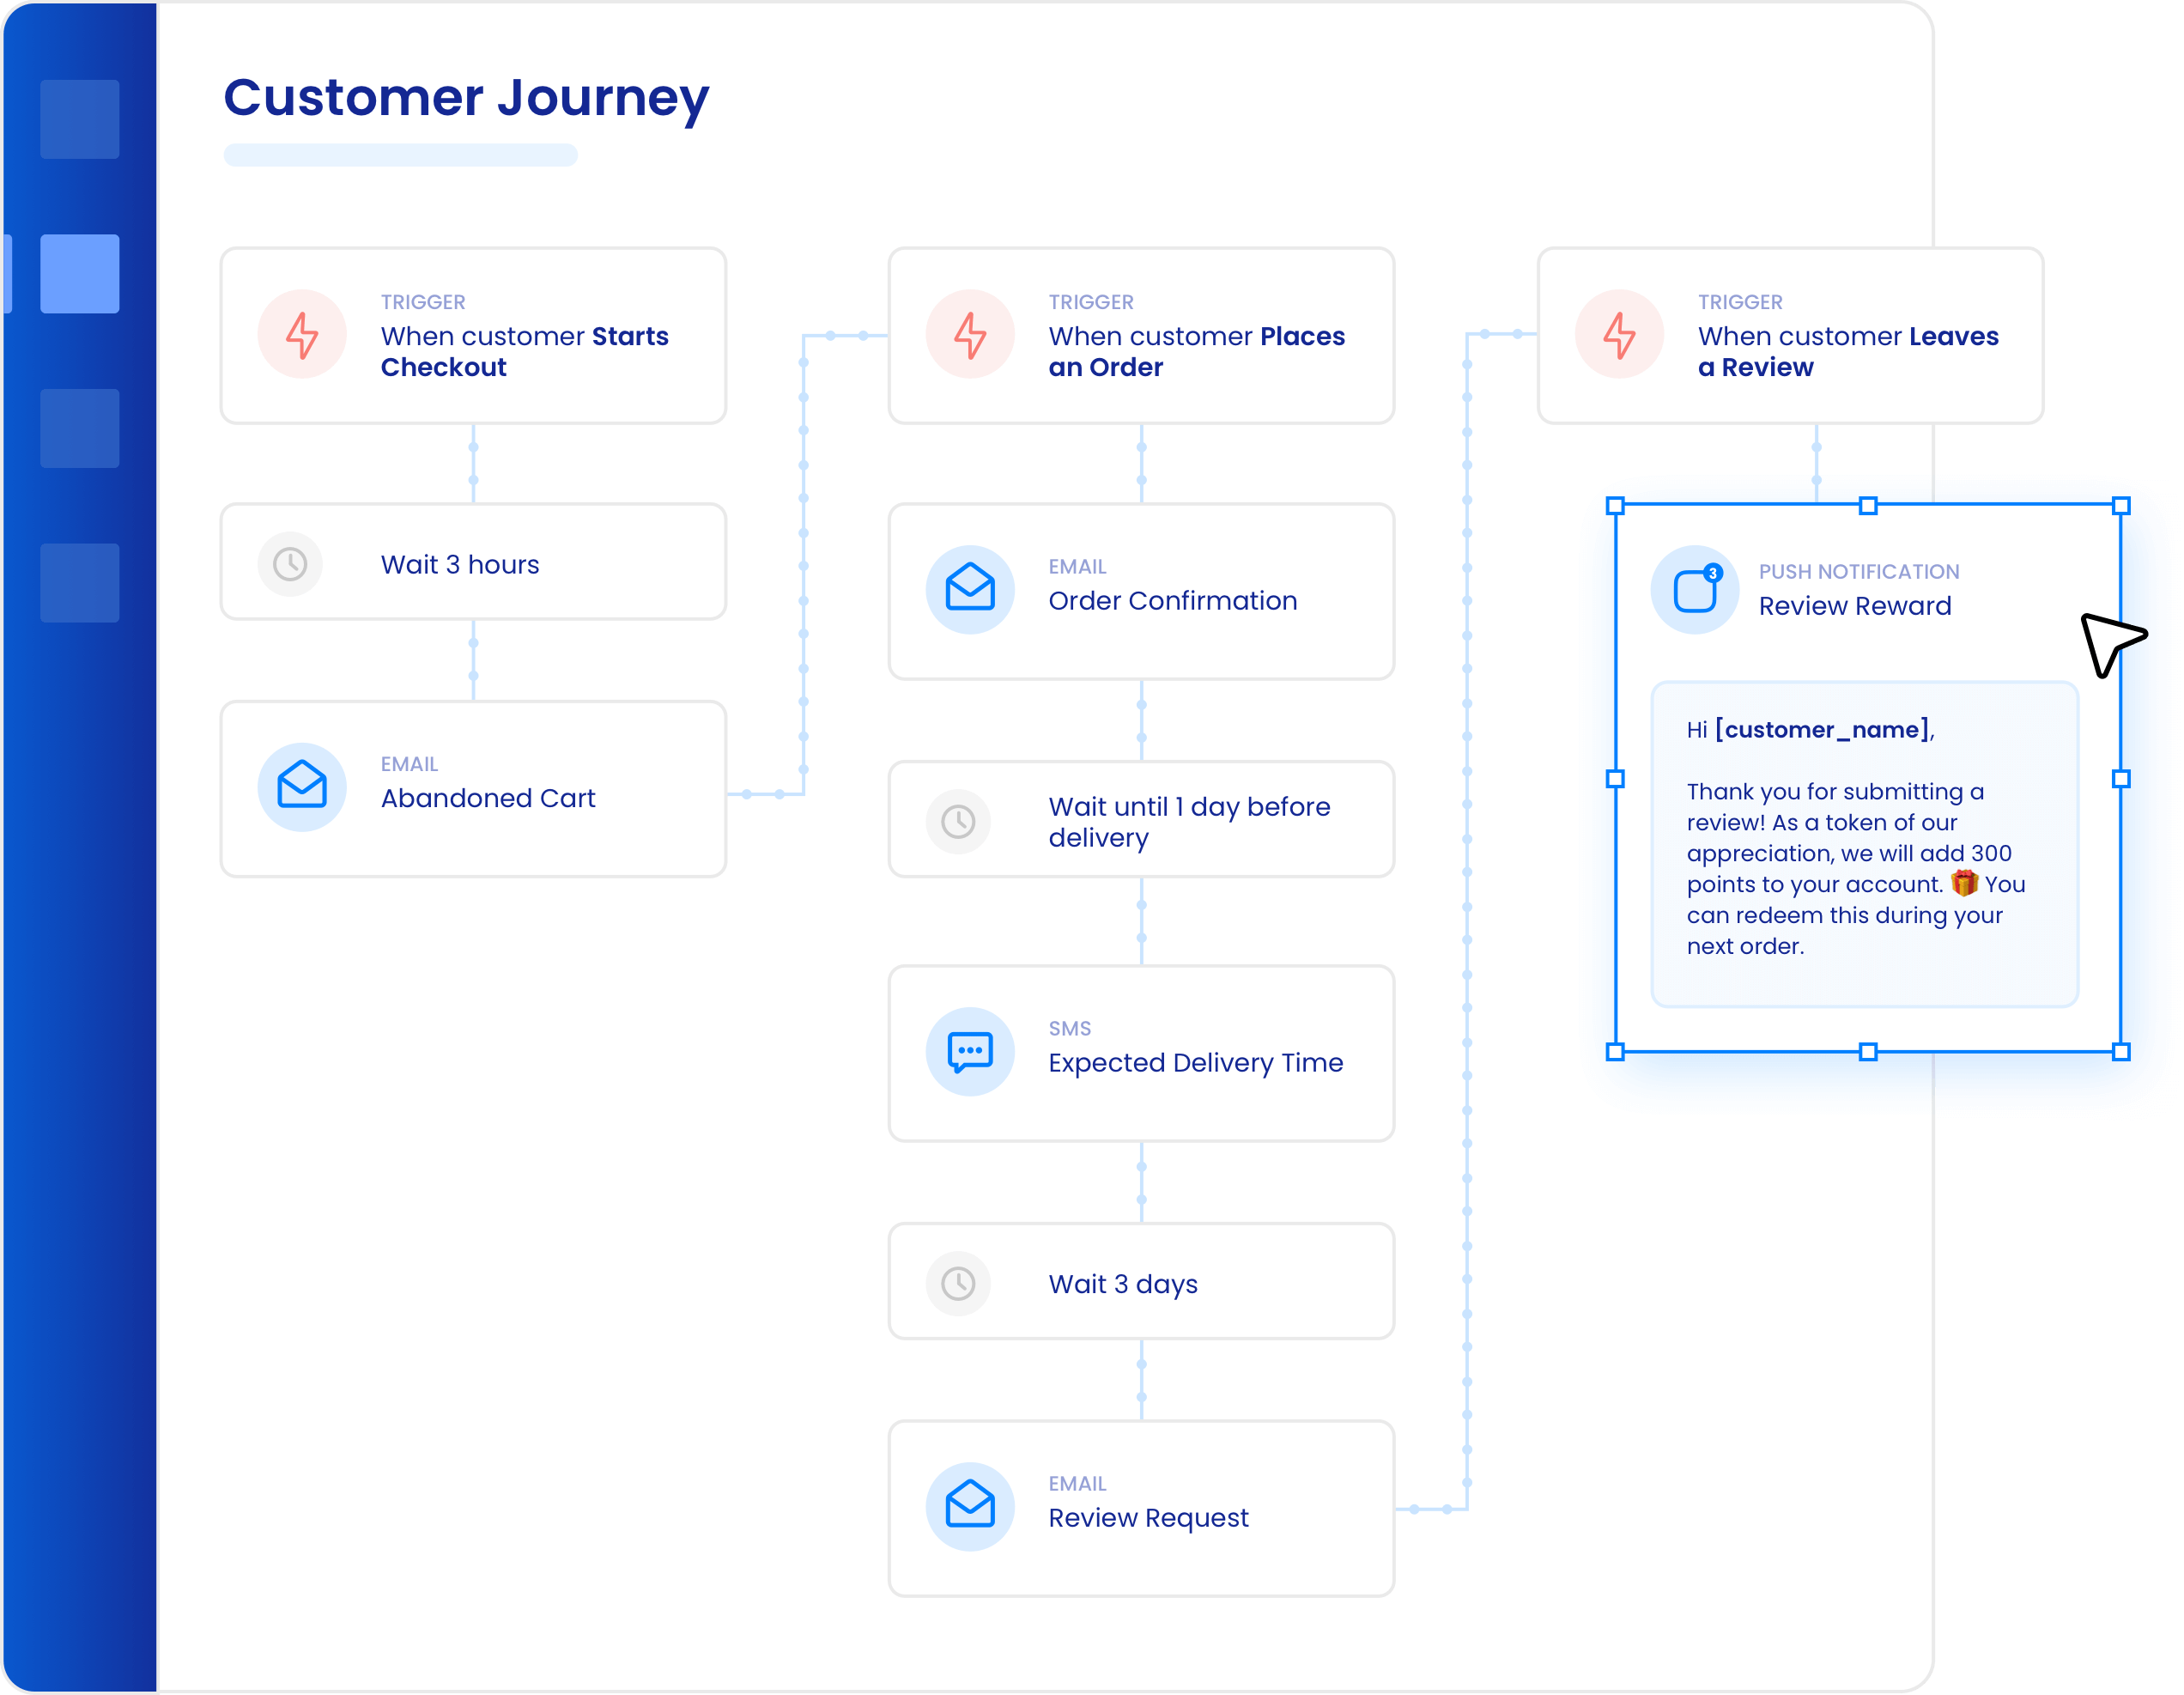Select the Wait 3 hours step
The image size is (2184, 1695).
tap(473, 562)
